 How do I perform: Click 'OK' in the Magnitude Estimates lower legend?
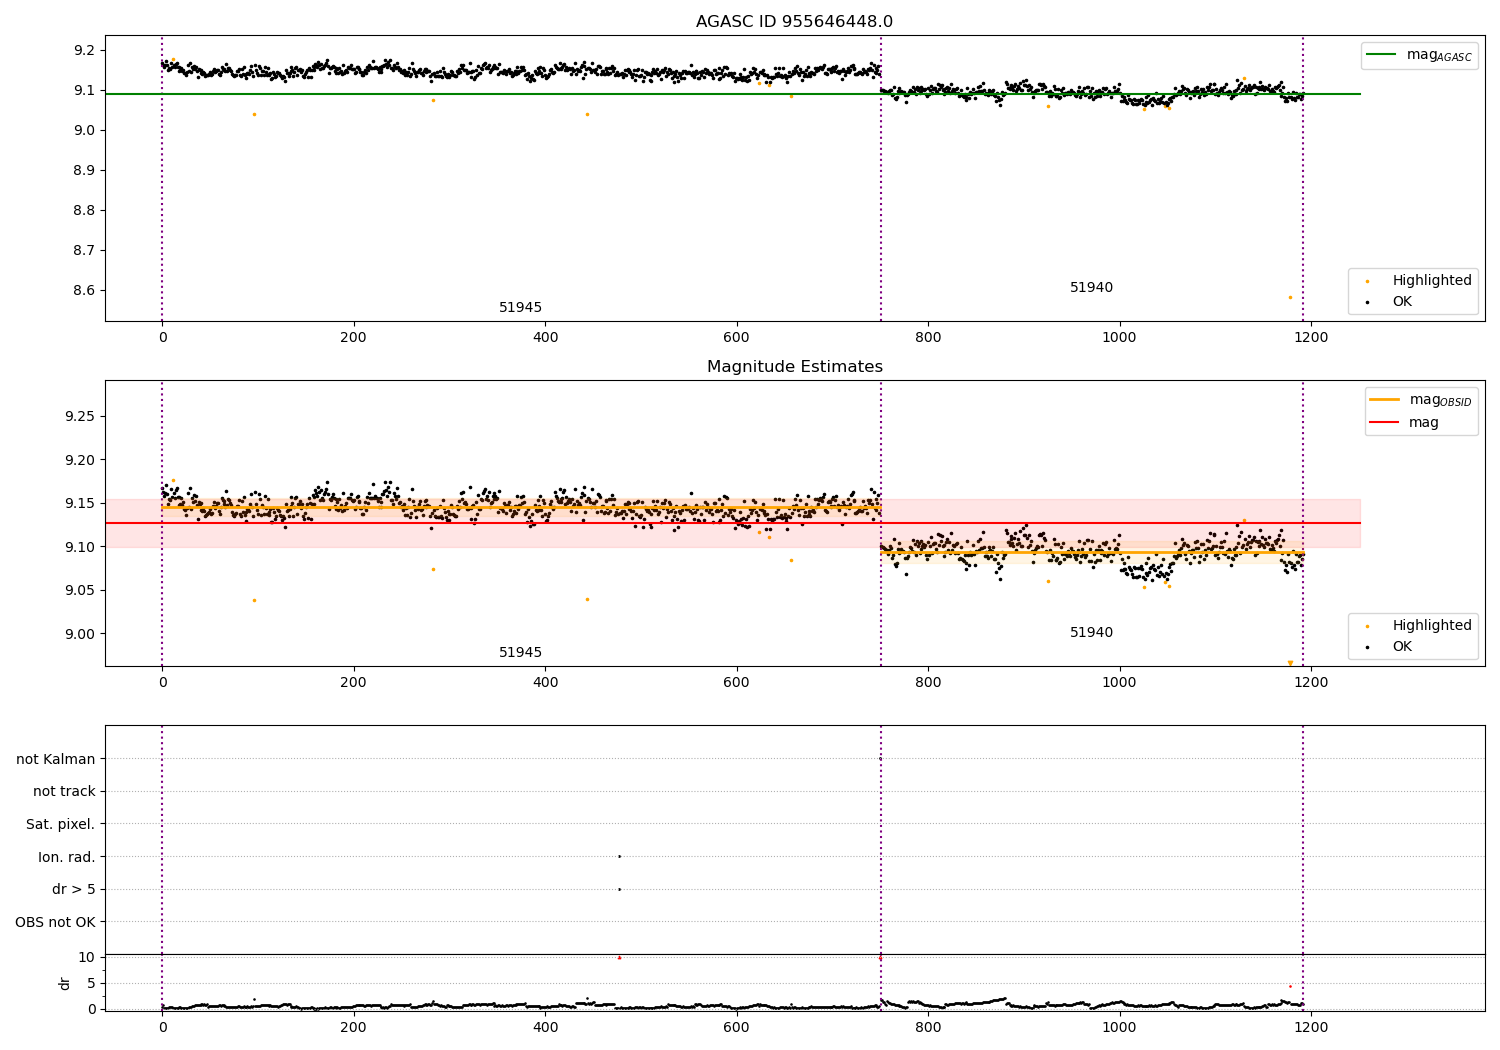tap(1402, 646)
